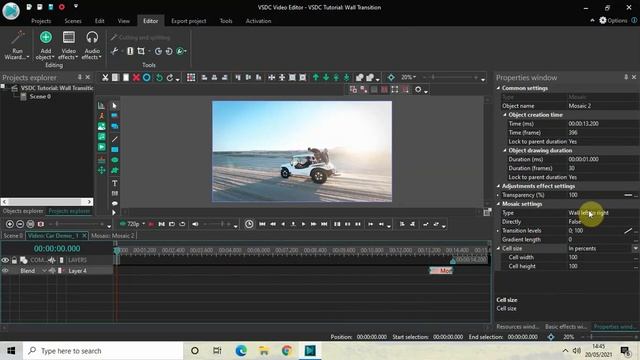640x360 pixels.
Task: Click the add image object icon
Action: click(x=102, y=127)
